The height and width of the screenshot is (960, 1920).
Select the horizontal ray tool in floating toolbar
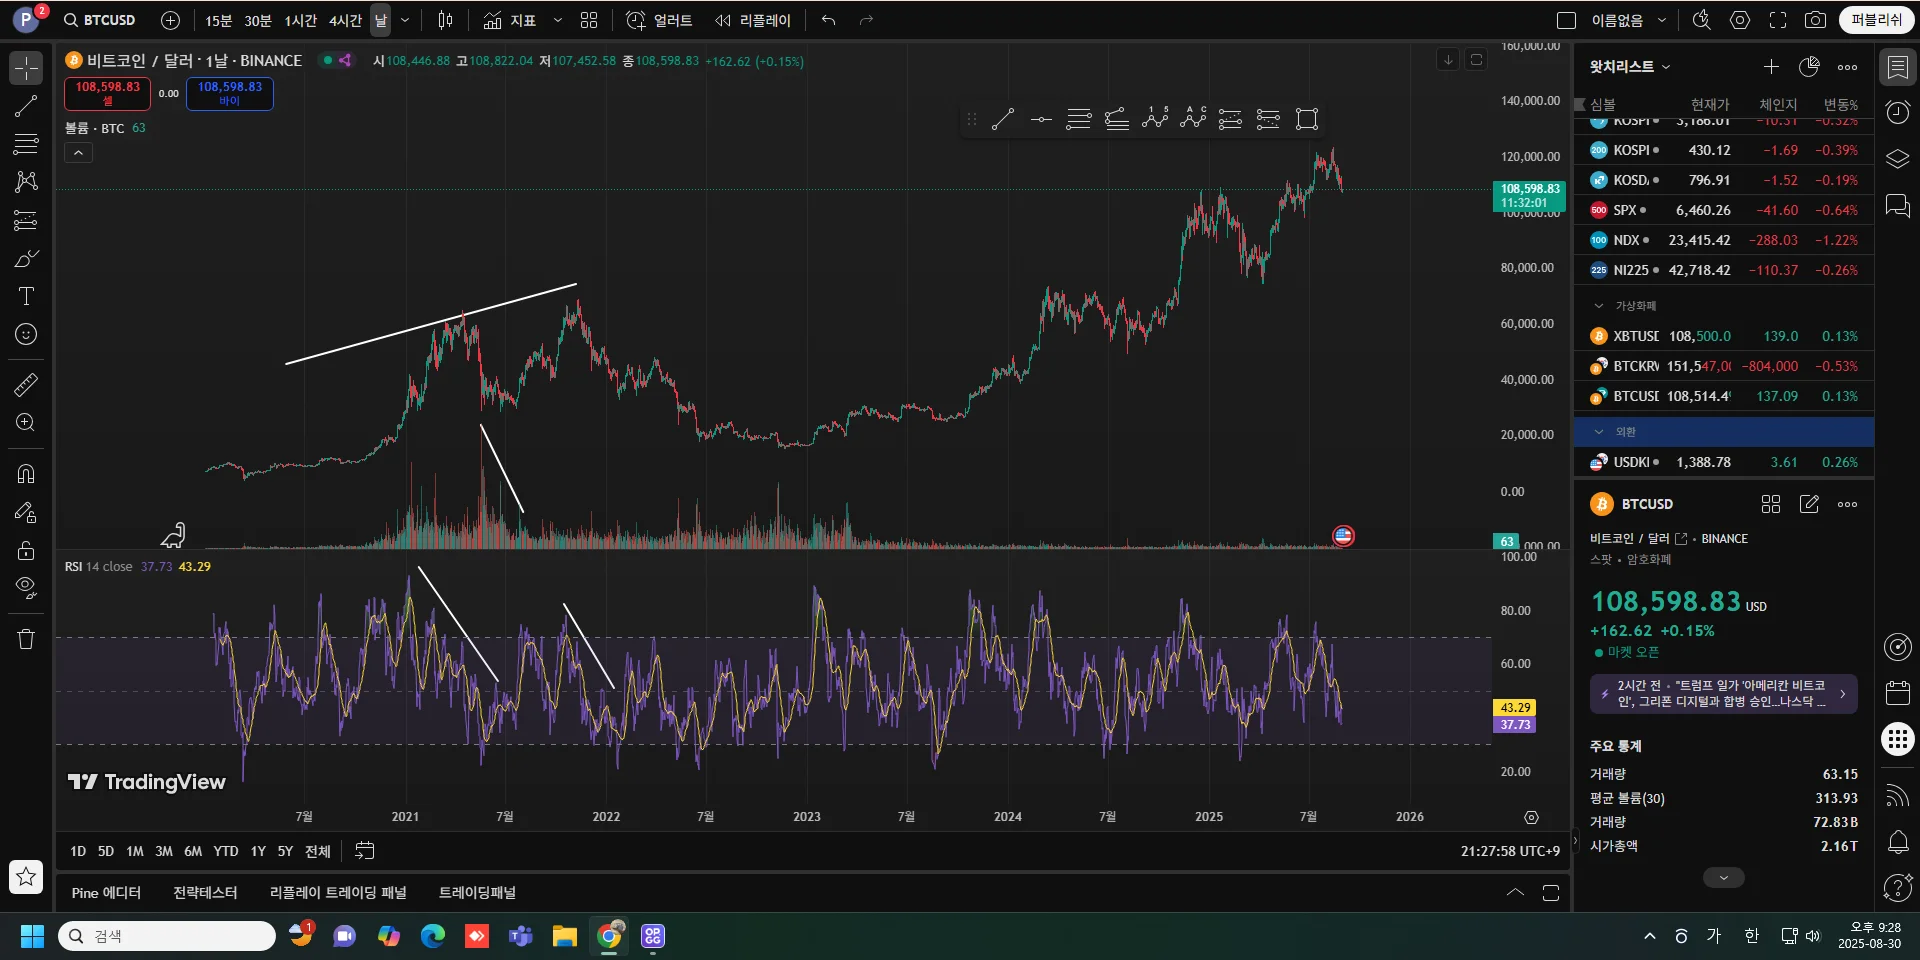click(x=1041, y=120)
